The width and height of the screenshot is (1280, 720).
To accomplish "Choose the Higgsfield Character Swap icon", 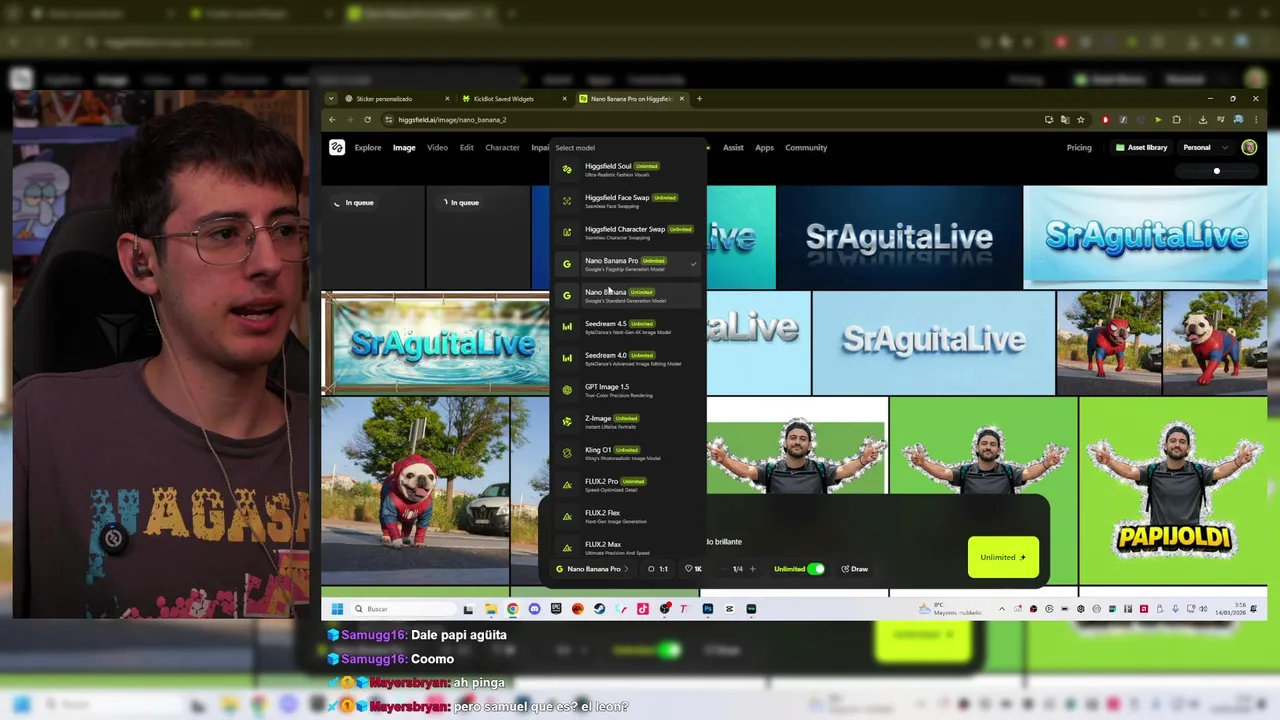I will coord(567,232).
